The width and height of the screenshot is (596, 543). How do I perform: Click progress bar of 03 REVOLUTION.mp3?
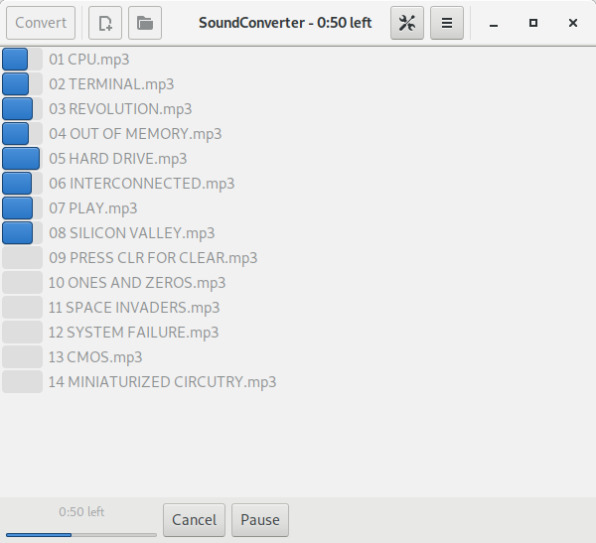[22, 109]
